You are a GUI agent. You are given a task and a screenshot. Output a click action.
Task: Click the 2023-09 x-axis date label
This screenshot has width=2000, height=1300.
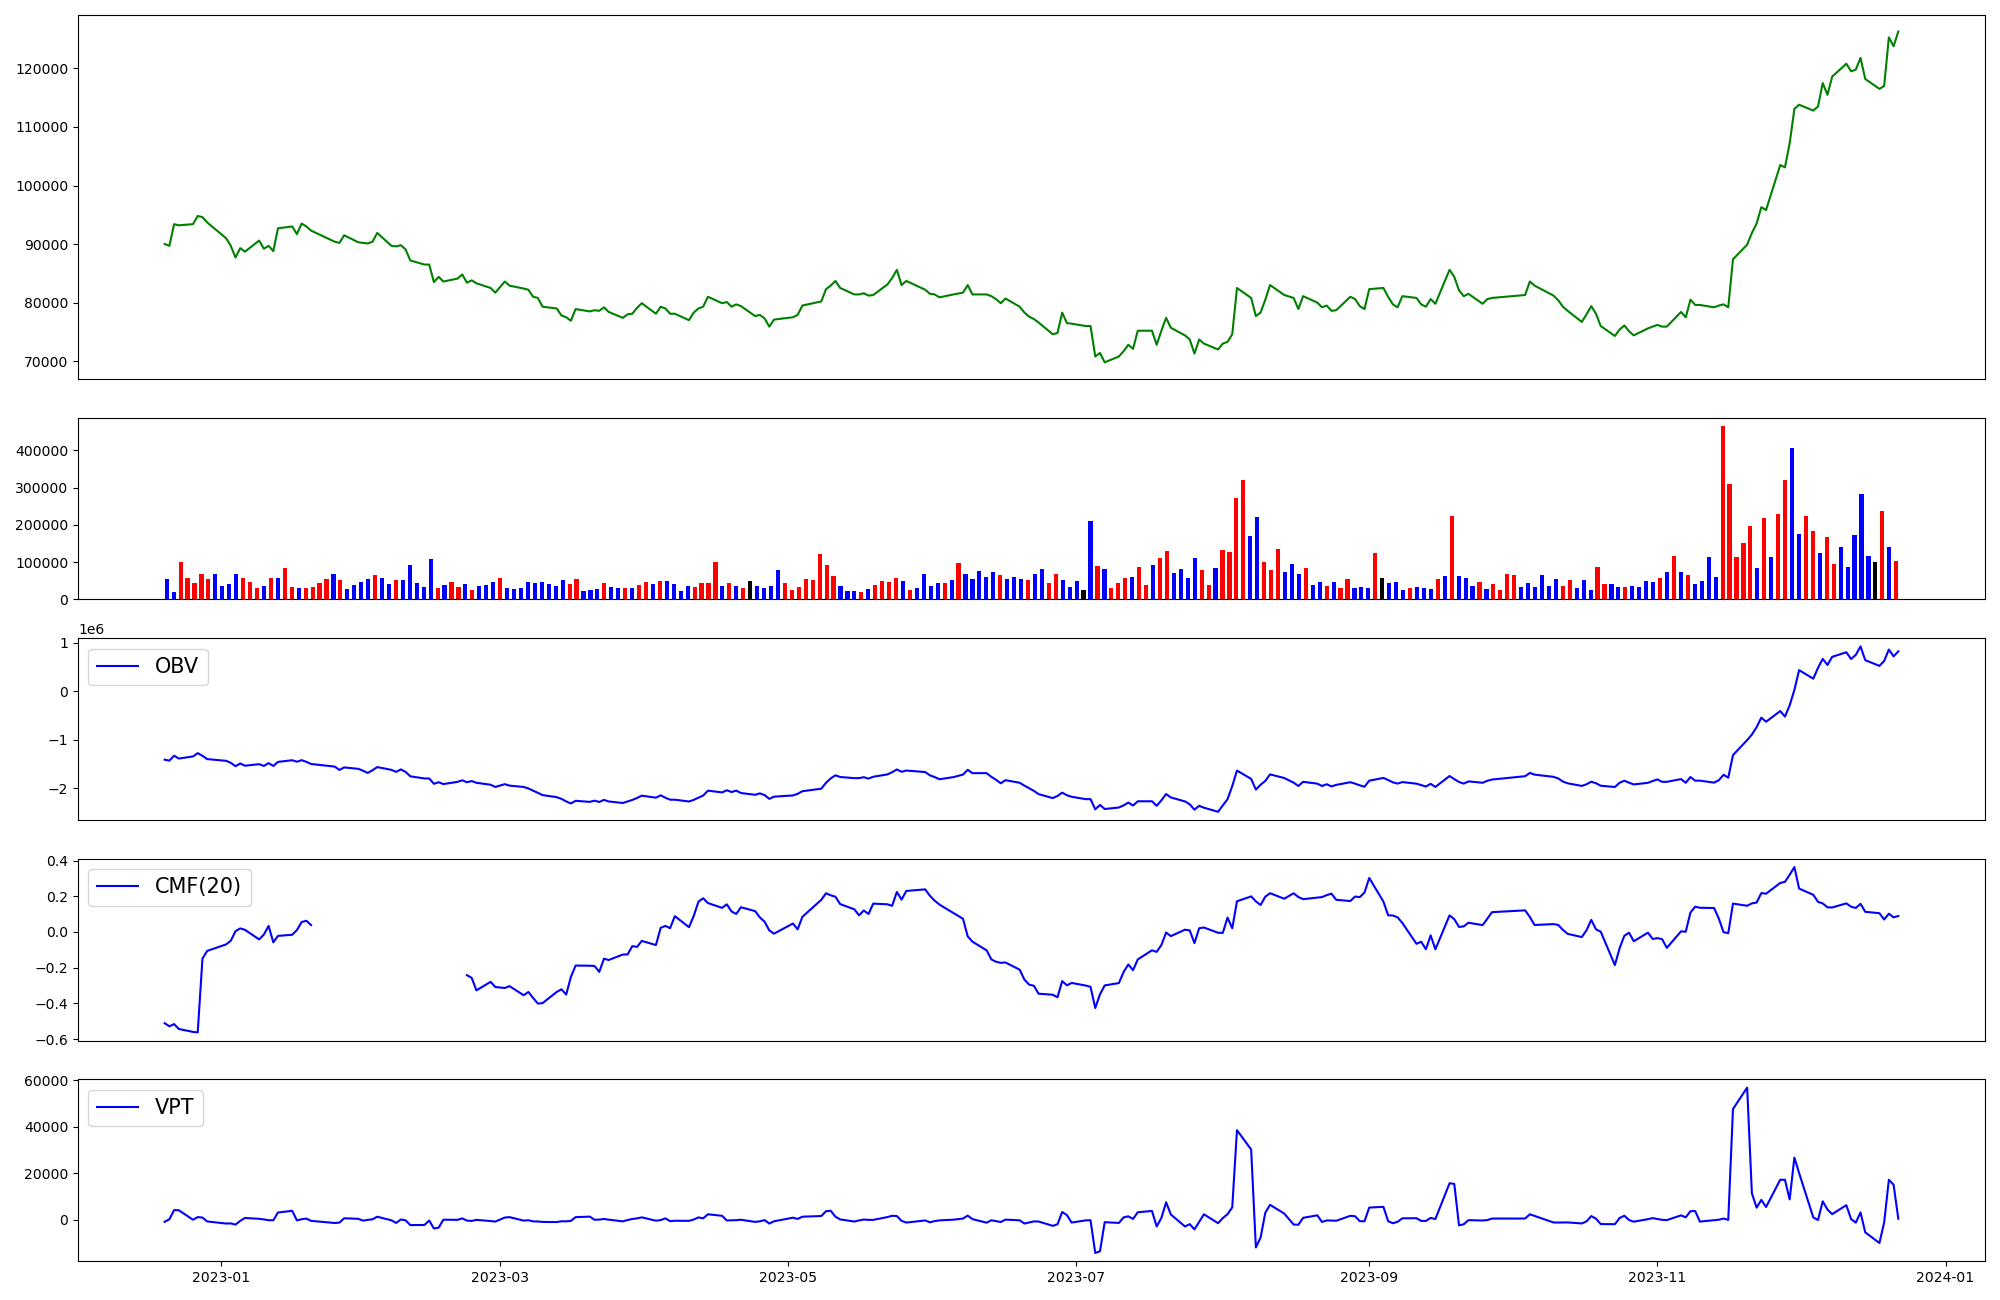point(1368,1277)
